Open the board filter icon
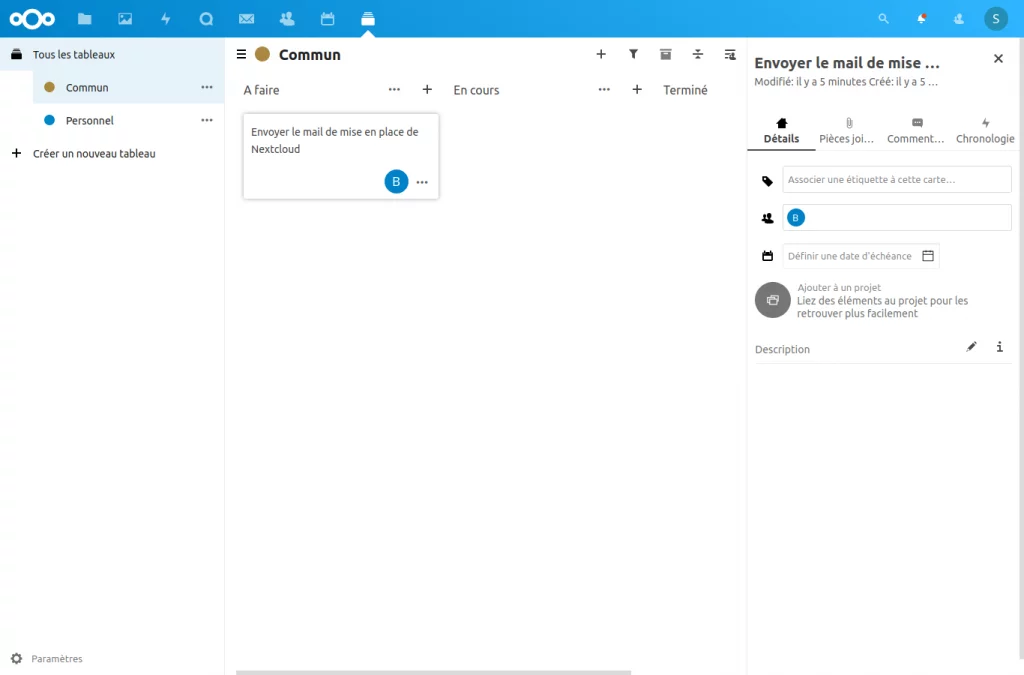 tap(633, 54)
